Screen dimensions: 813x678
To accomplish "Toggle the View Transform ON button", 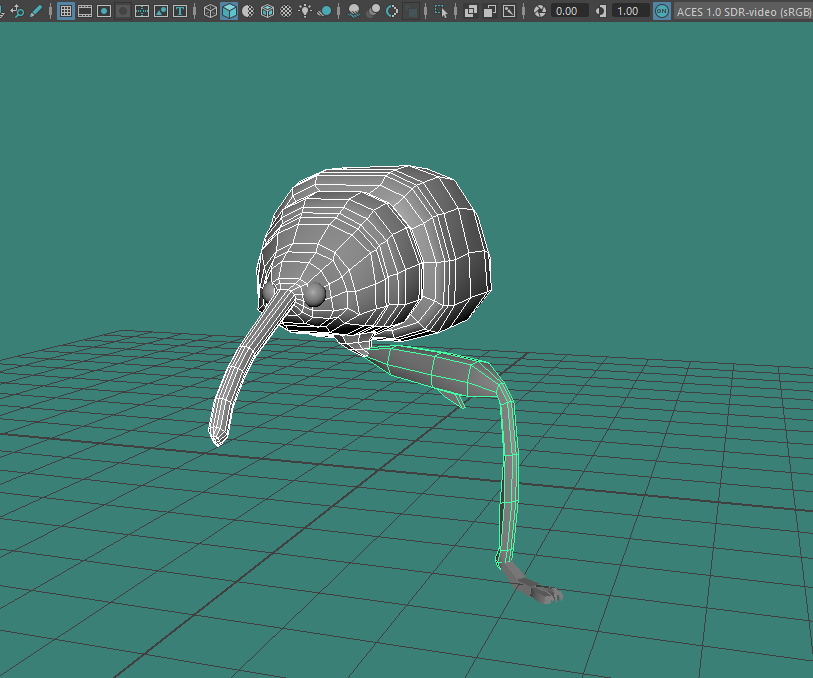I will [661, 11].
